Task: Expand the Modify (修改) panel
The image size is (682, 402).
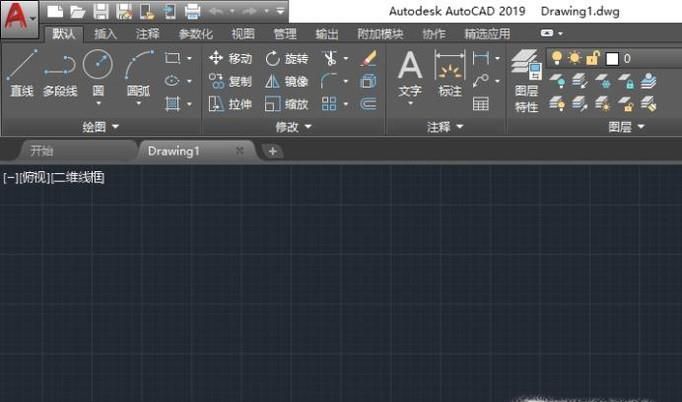Action: click(x=294, y=127)
